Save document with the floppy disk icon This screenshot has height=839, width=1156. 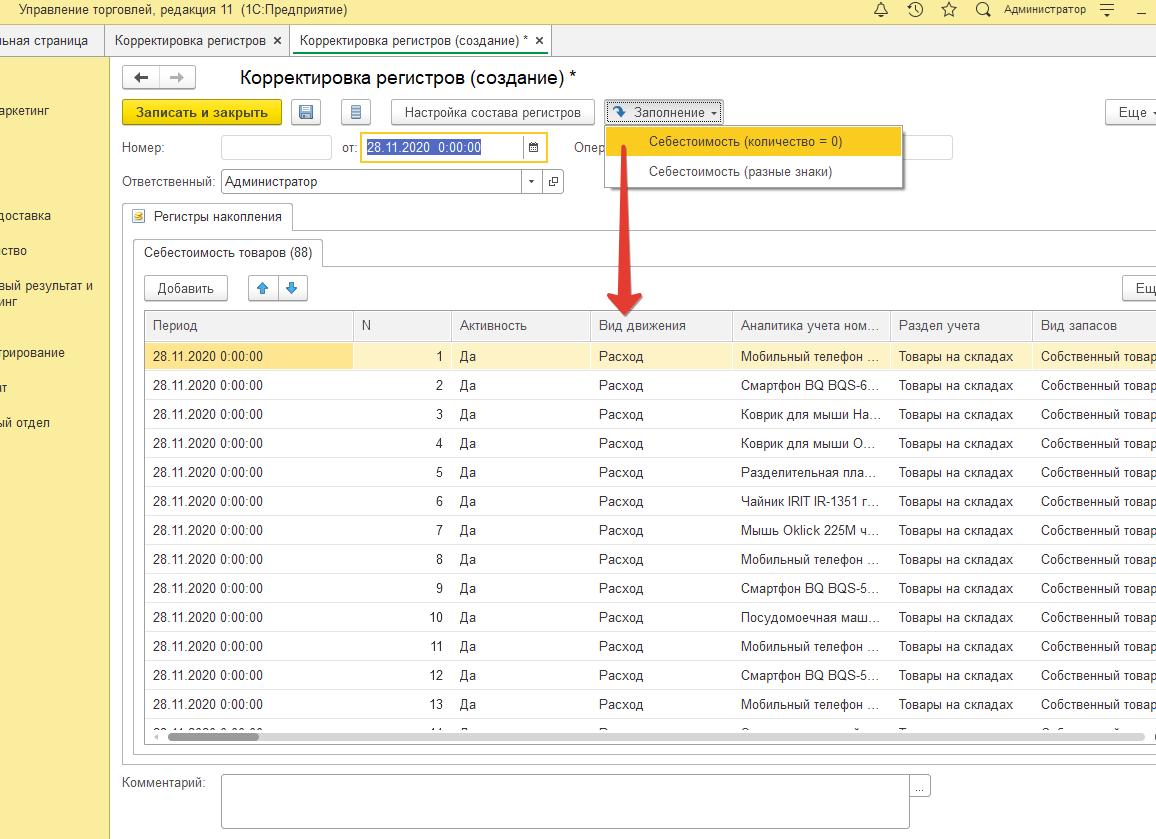pyautogui.click(x=306, y=112)
